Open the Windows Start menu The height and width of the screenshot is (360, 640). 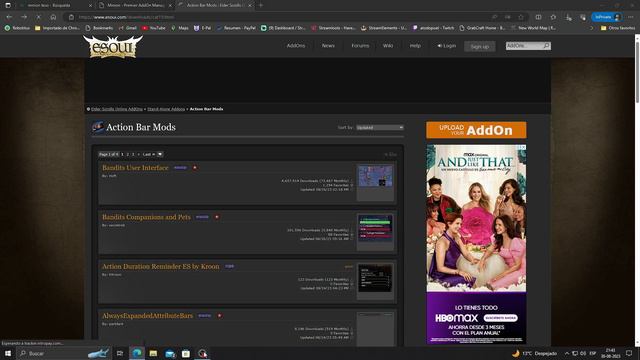(8, 353)
